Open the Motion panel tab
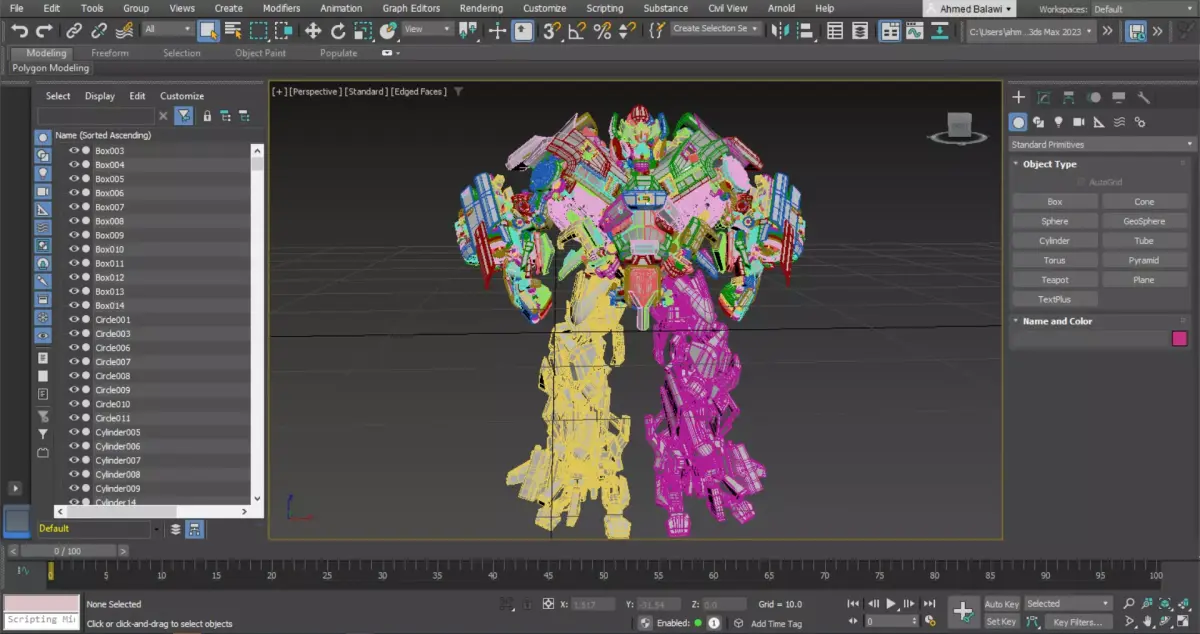 [x=1094, y=97]
